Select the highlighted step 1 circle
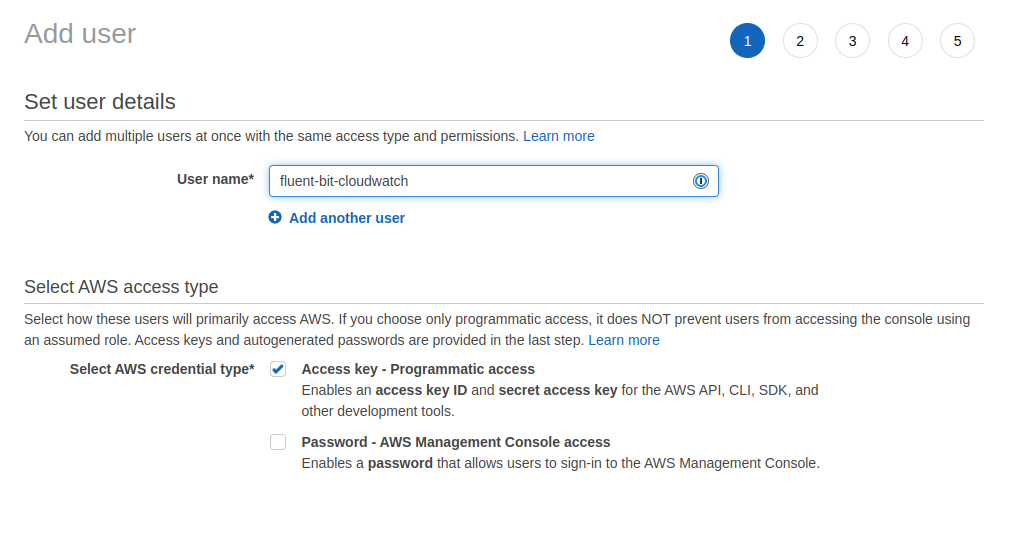Viewport: 1030px width, 540px height. pyautogui.click(x=748, y=41)
